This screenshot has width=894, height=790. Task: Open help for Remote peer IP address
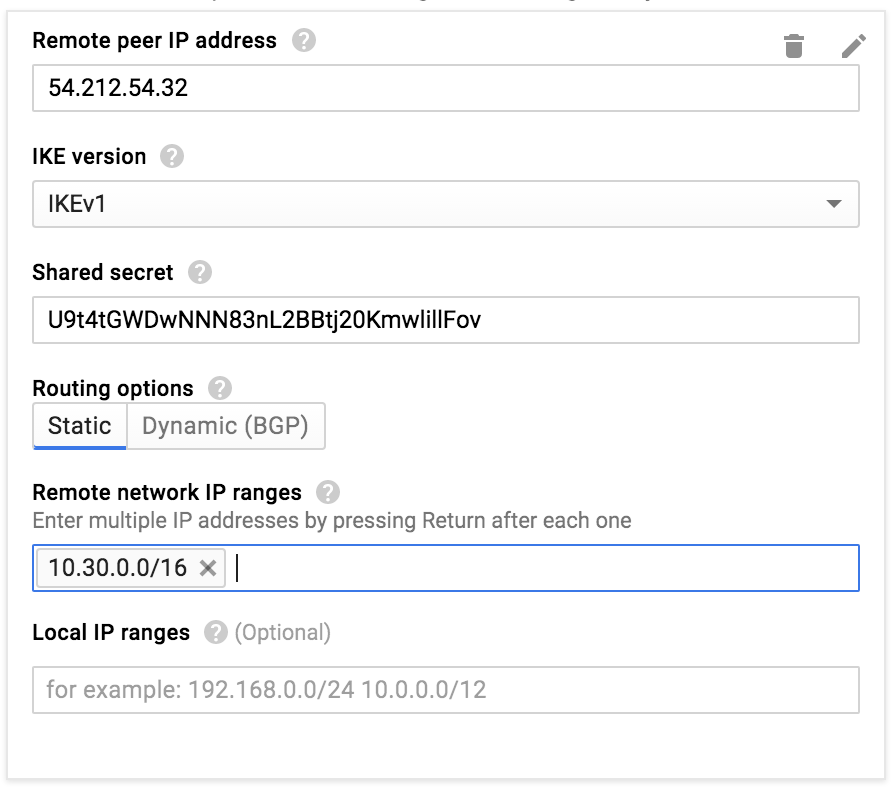pos(304,40)
